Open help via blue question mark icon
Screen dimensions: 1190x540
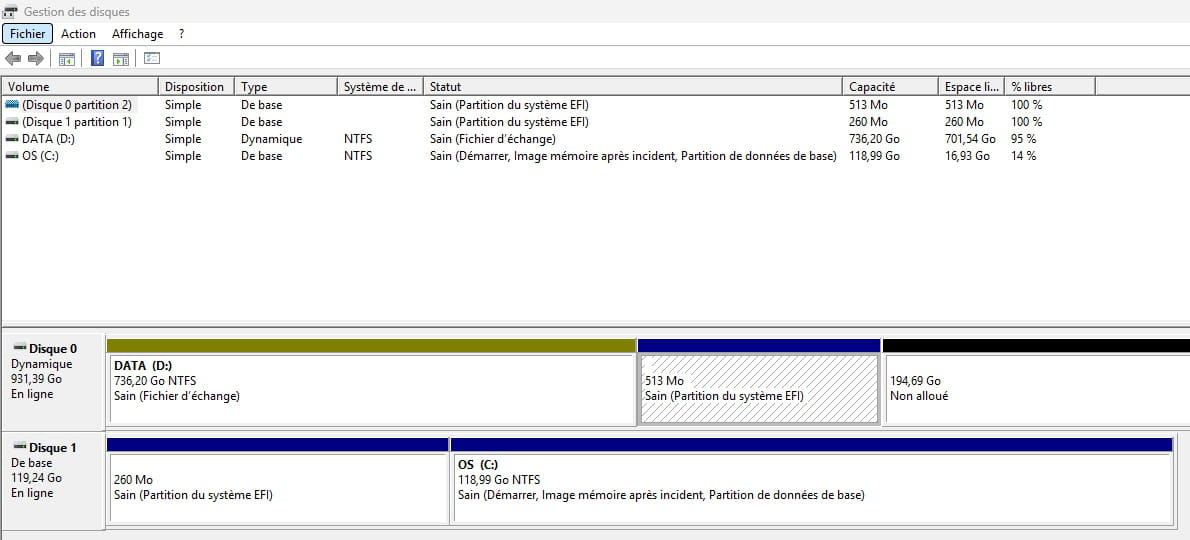click(97, 58)
